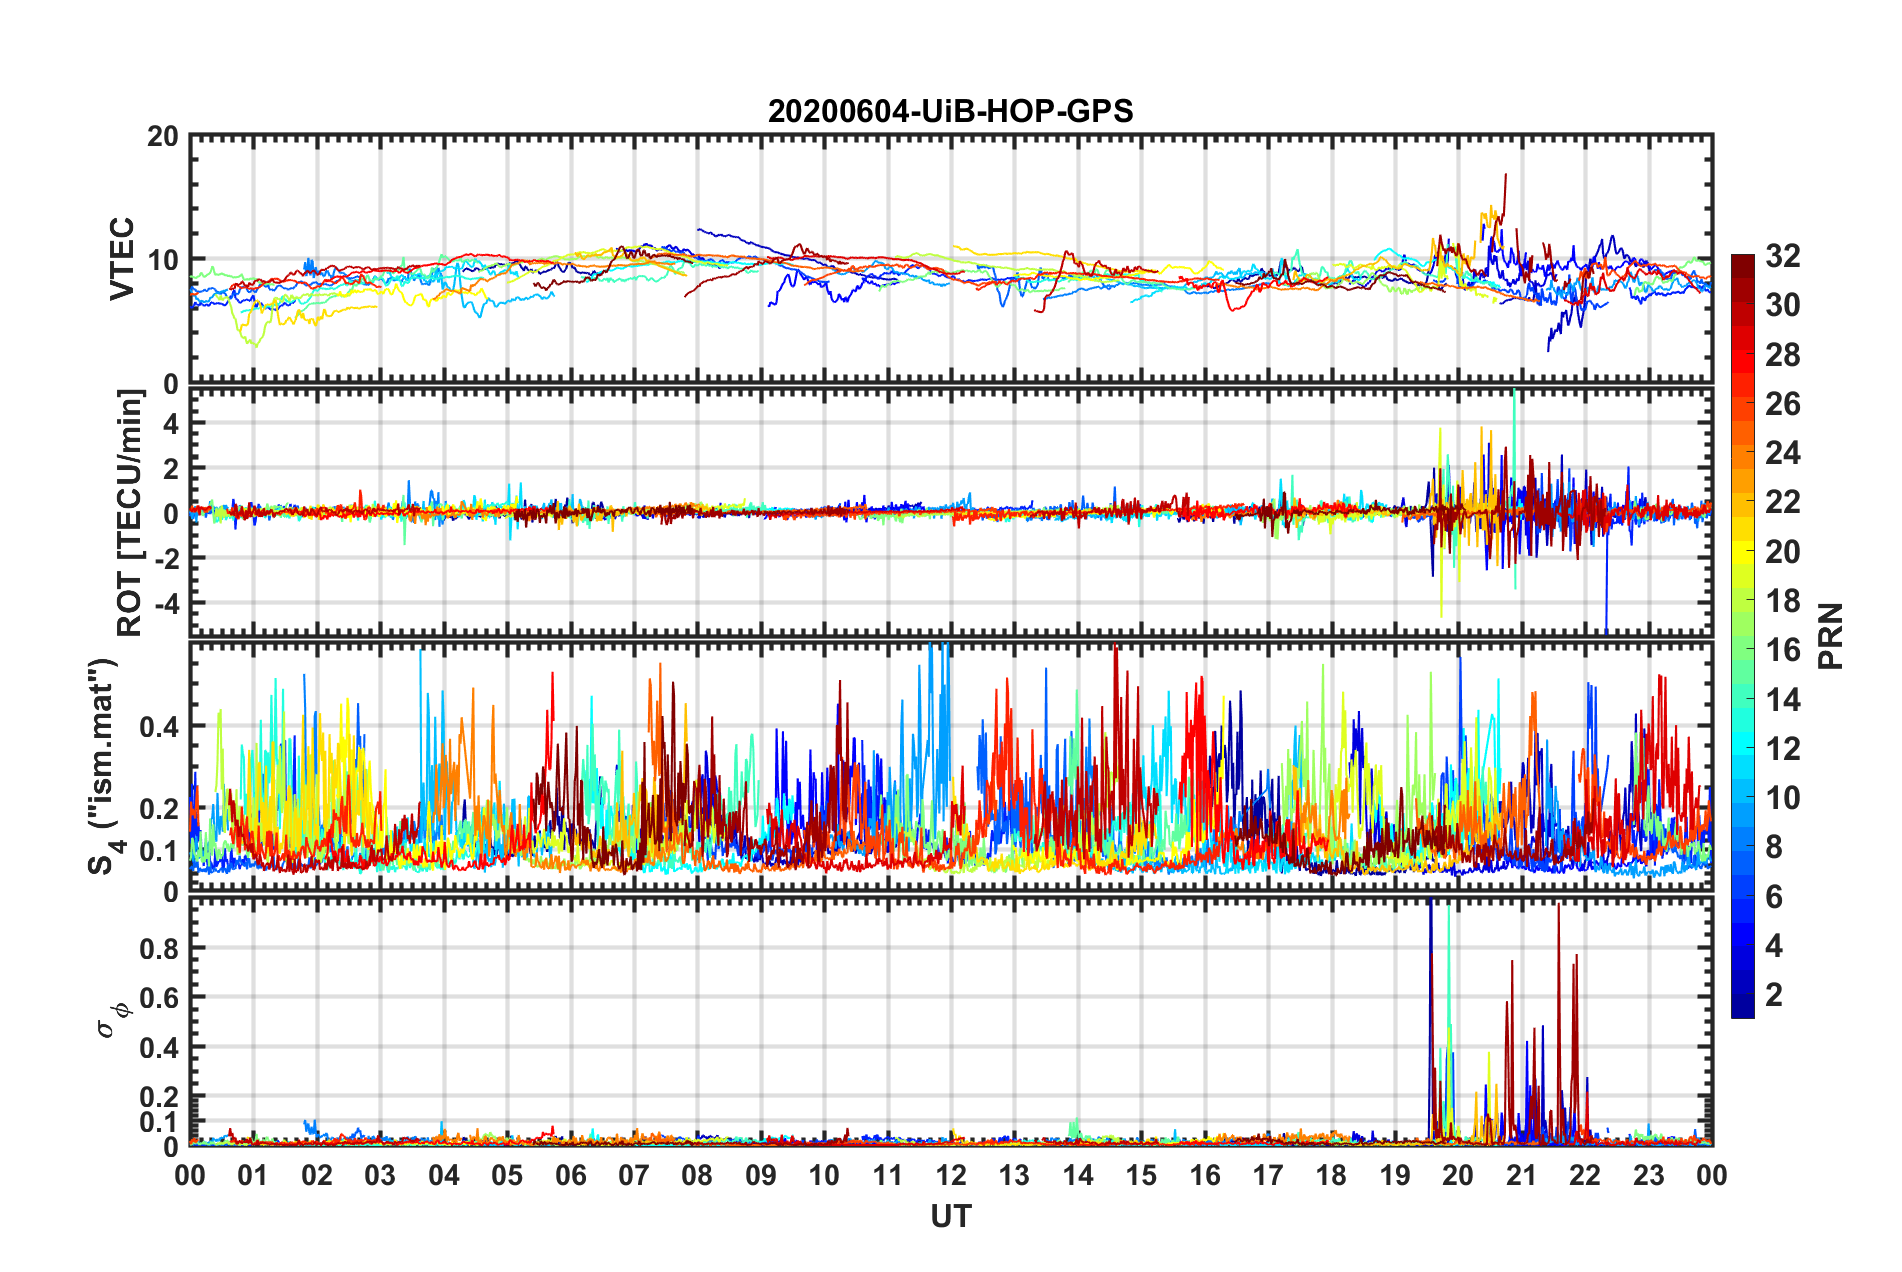Click the 06 hour tick on UT axis

(570, 1175)
